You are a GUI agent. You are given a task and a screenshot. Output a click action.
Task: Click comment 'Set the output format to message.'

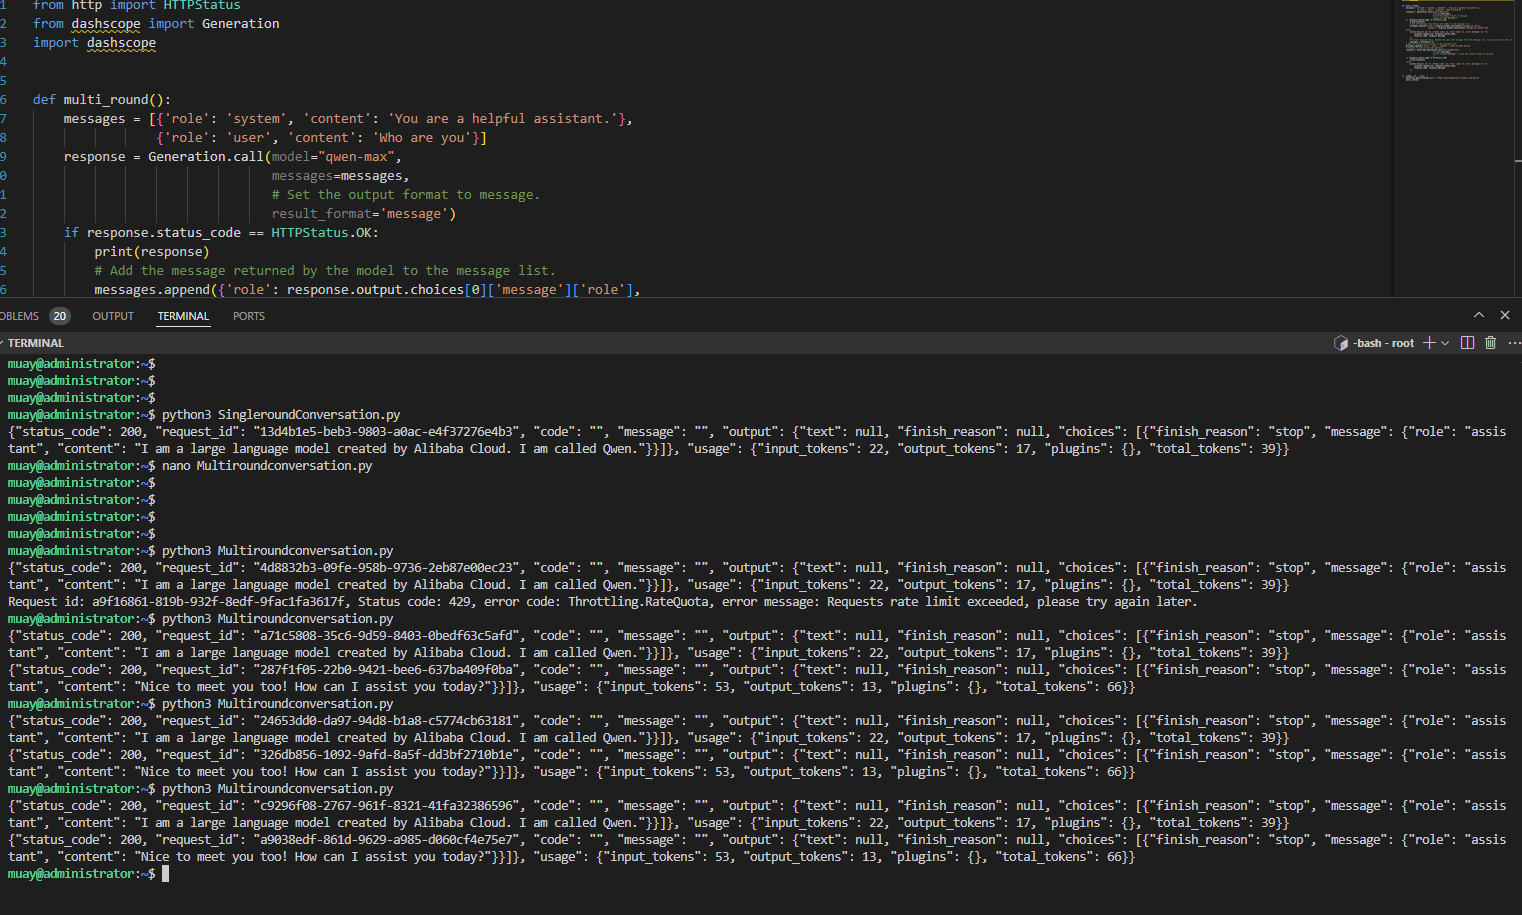(406, 195)
